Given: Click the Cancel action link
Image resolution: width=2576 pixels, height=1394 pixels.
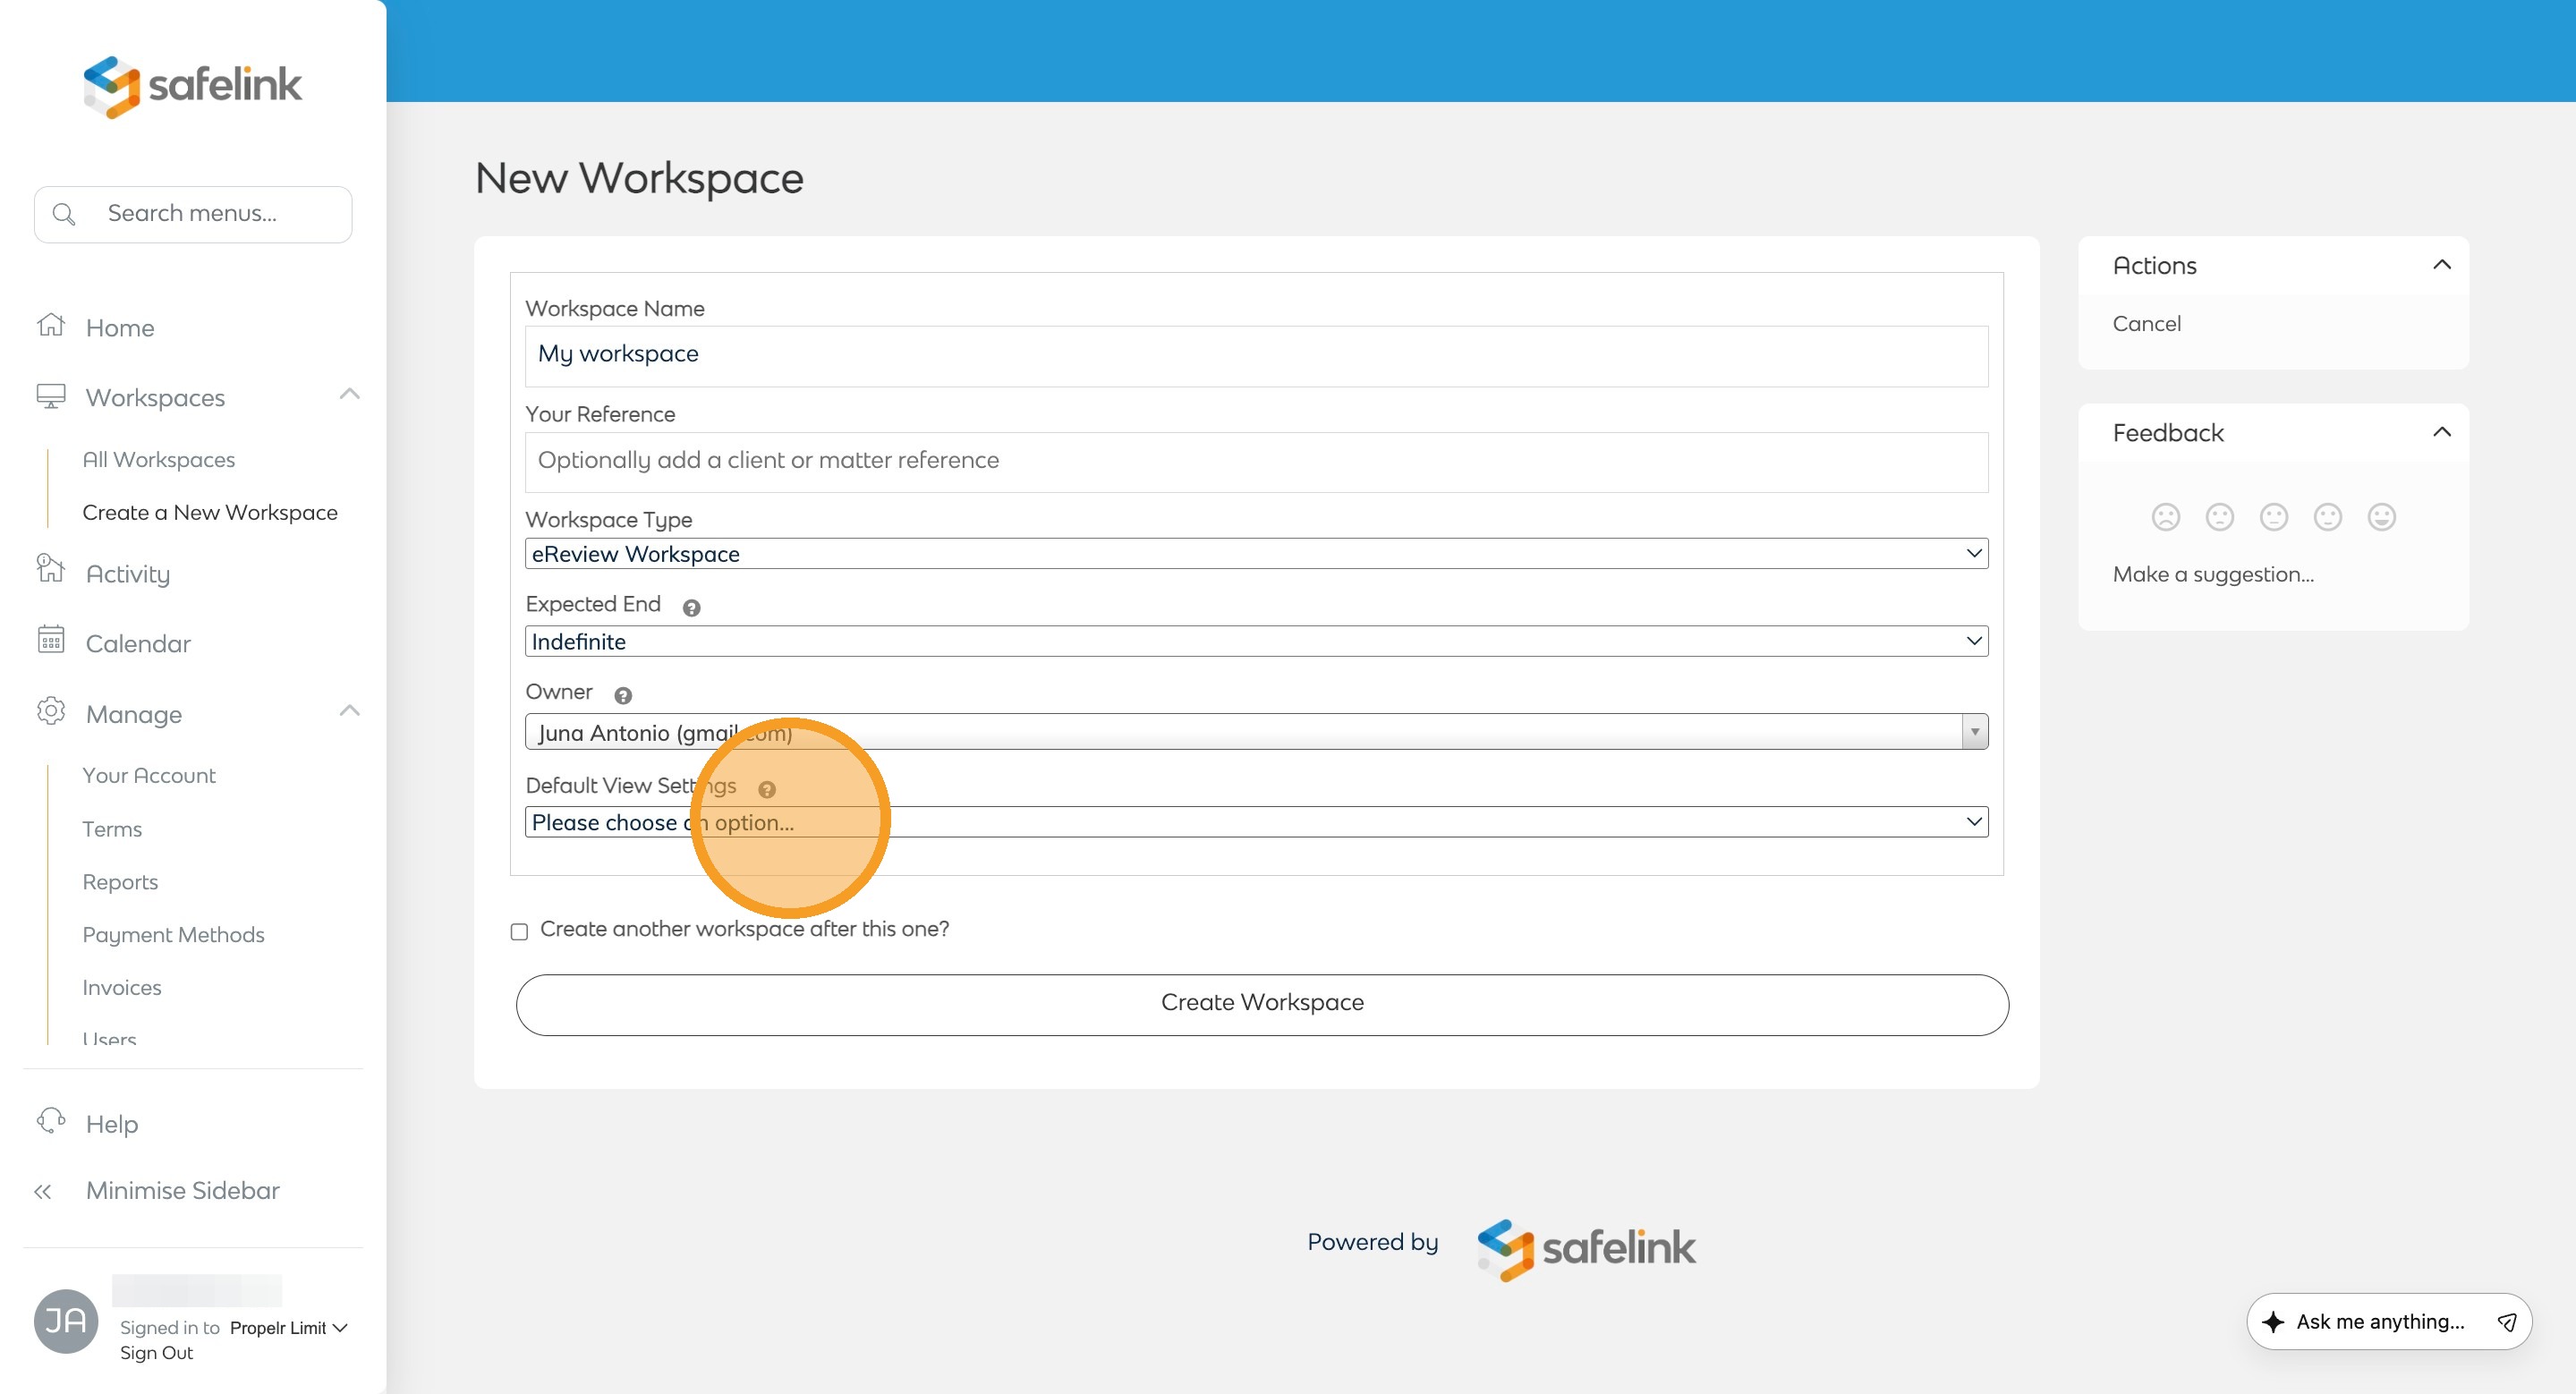Looking at the screenshot, I should click(x=2146, y=324).
